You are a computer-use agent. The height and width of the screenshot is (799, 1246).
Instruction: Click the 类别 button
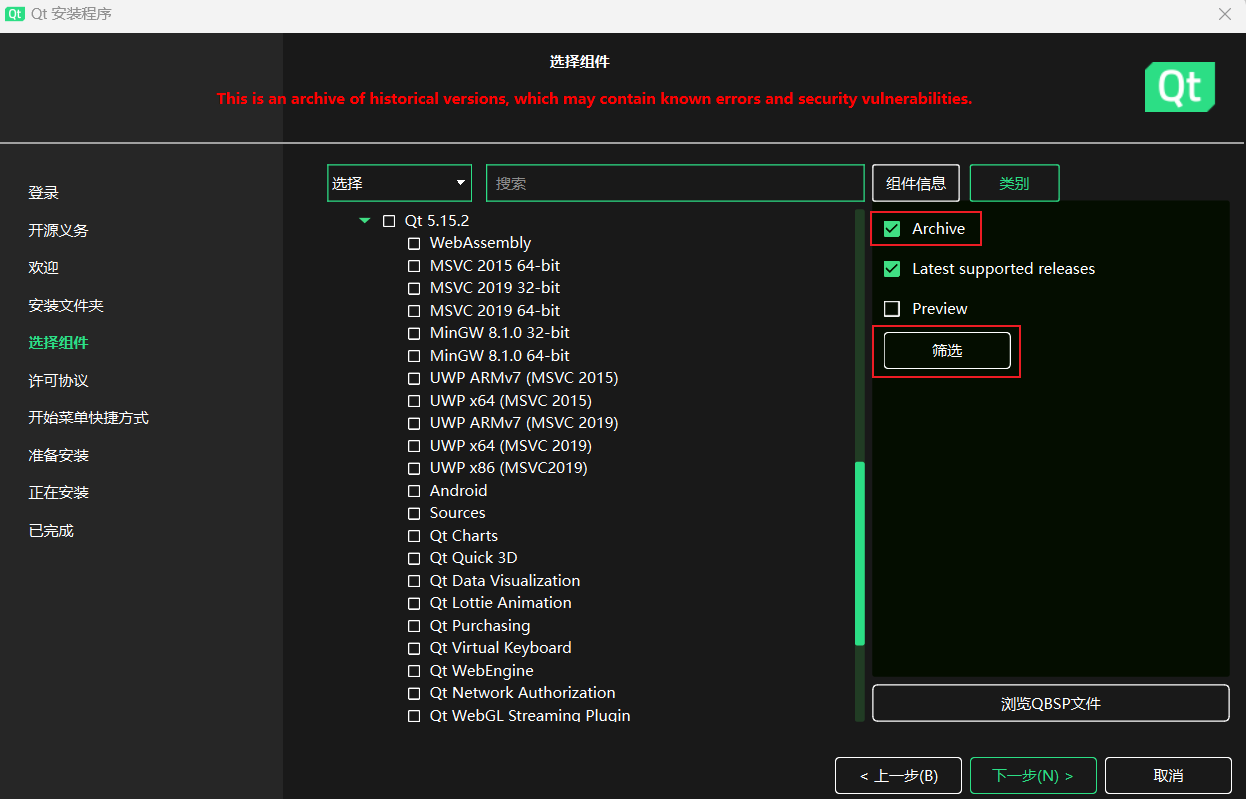[1014, 183]
